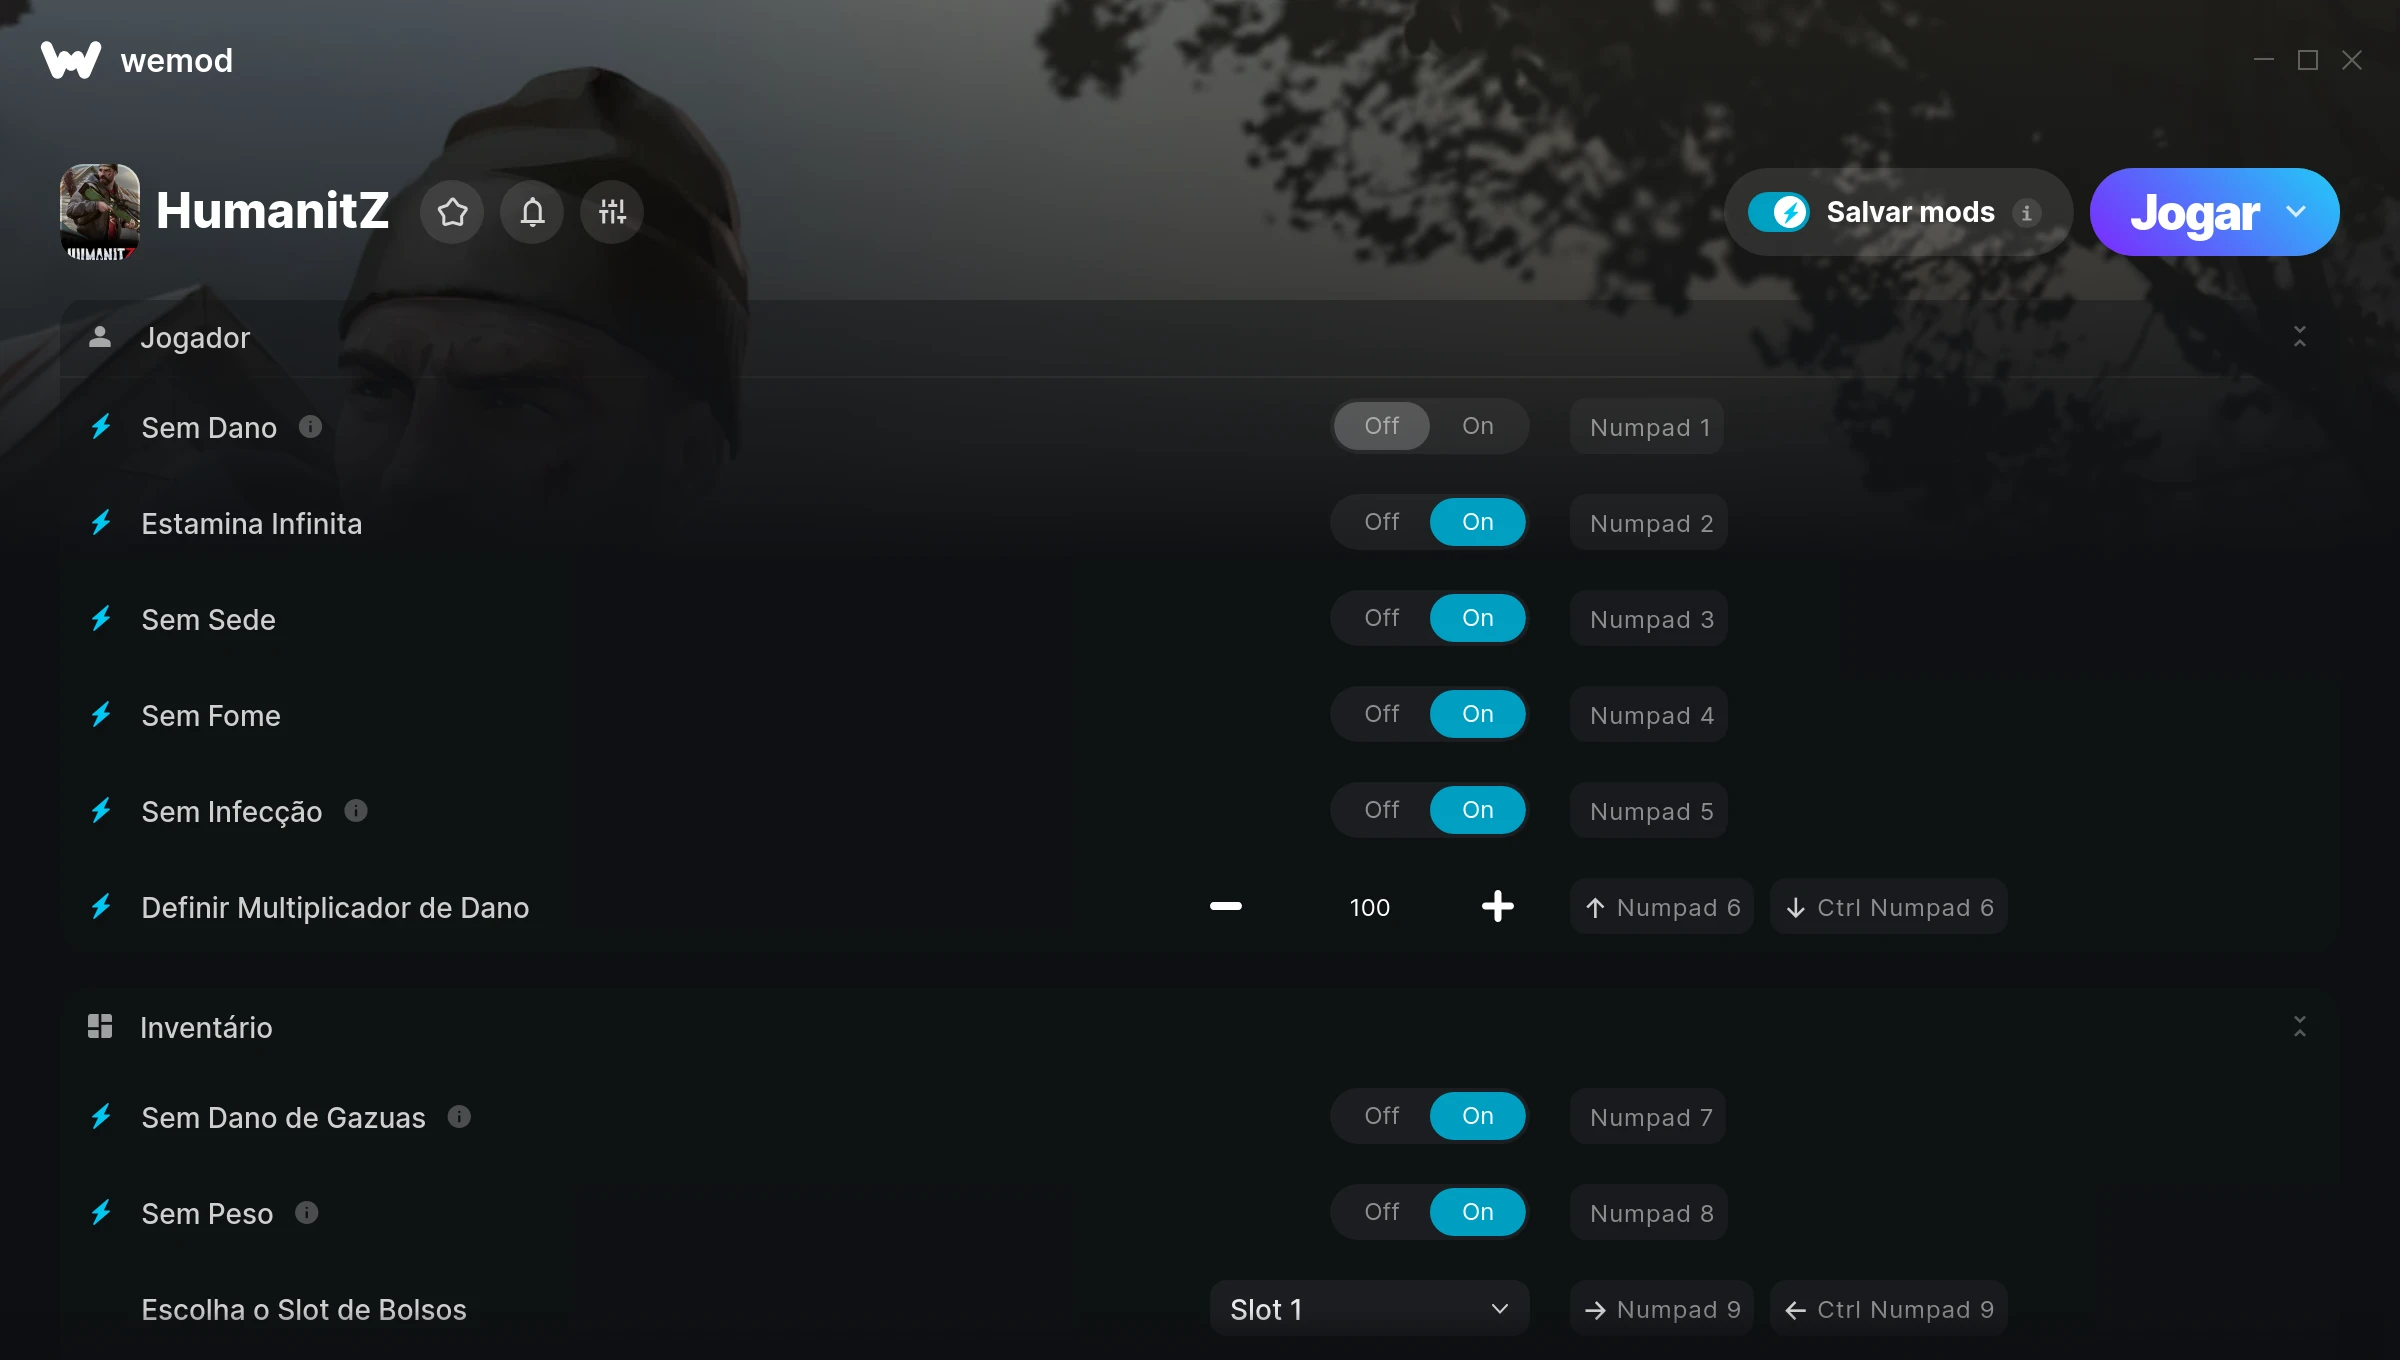Image resolution: width=2400 pixels, height=1360 pixels.
Task: Click the WeMod logo
Action: [x=70, y=60]
